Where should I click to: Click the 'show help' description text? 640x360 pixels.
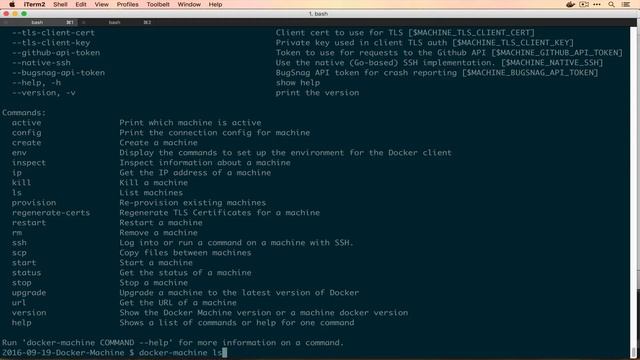click(298, 82)
